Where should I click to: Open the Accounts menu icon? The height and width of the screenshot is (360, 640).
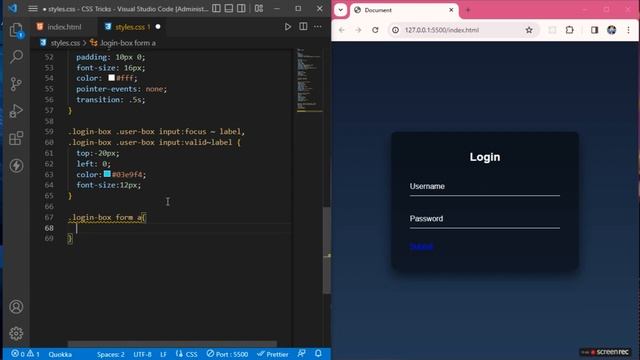(x=16, y=307)
